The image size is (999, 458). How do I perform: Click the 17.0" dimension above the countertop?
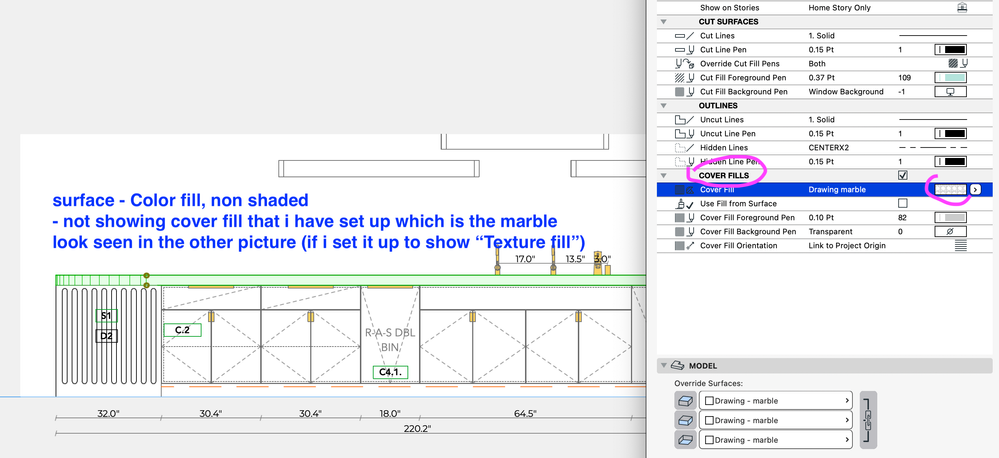pyautogui.click(x=525, y=259)
